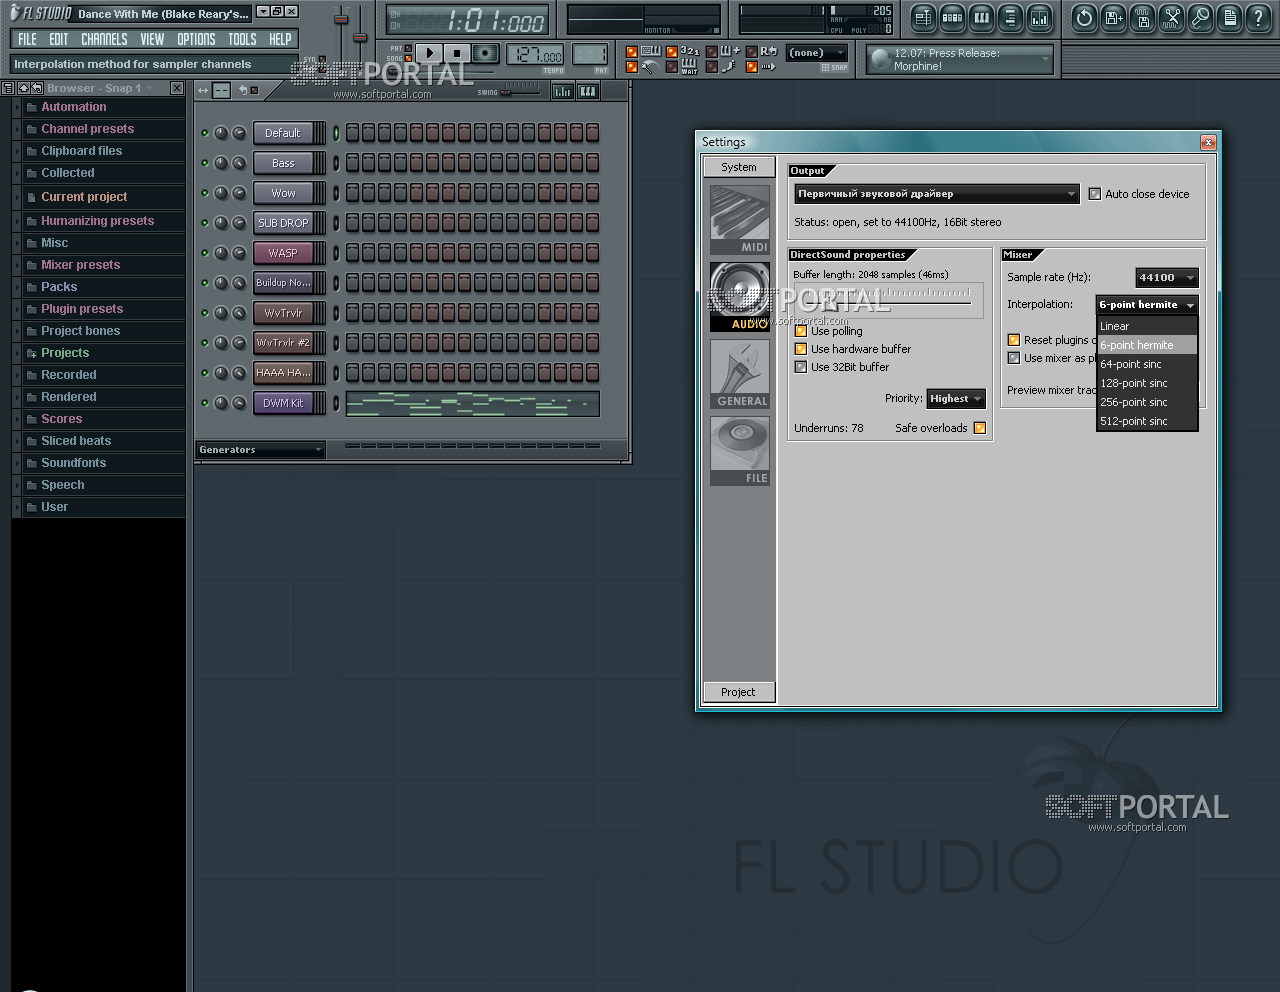This screenshot has height=992, width=1280.
Task: Click the tempo 127.000 display
Action: (536, 55)
